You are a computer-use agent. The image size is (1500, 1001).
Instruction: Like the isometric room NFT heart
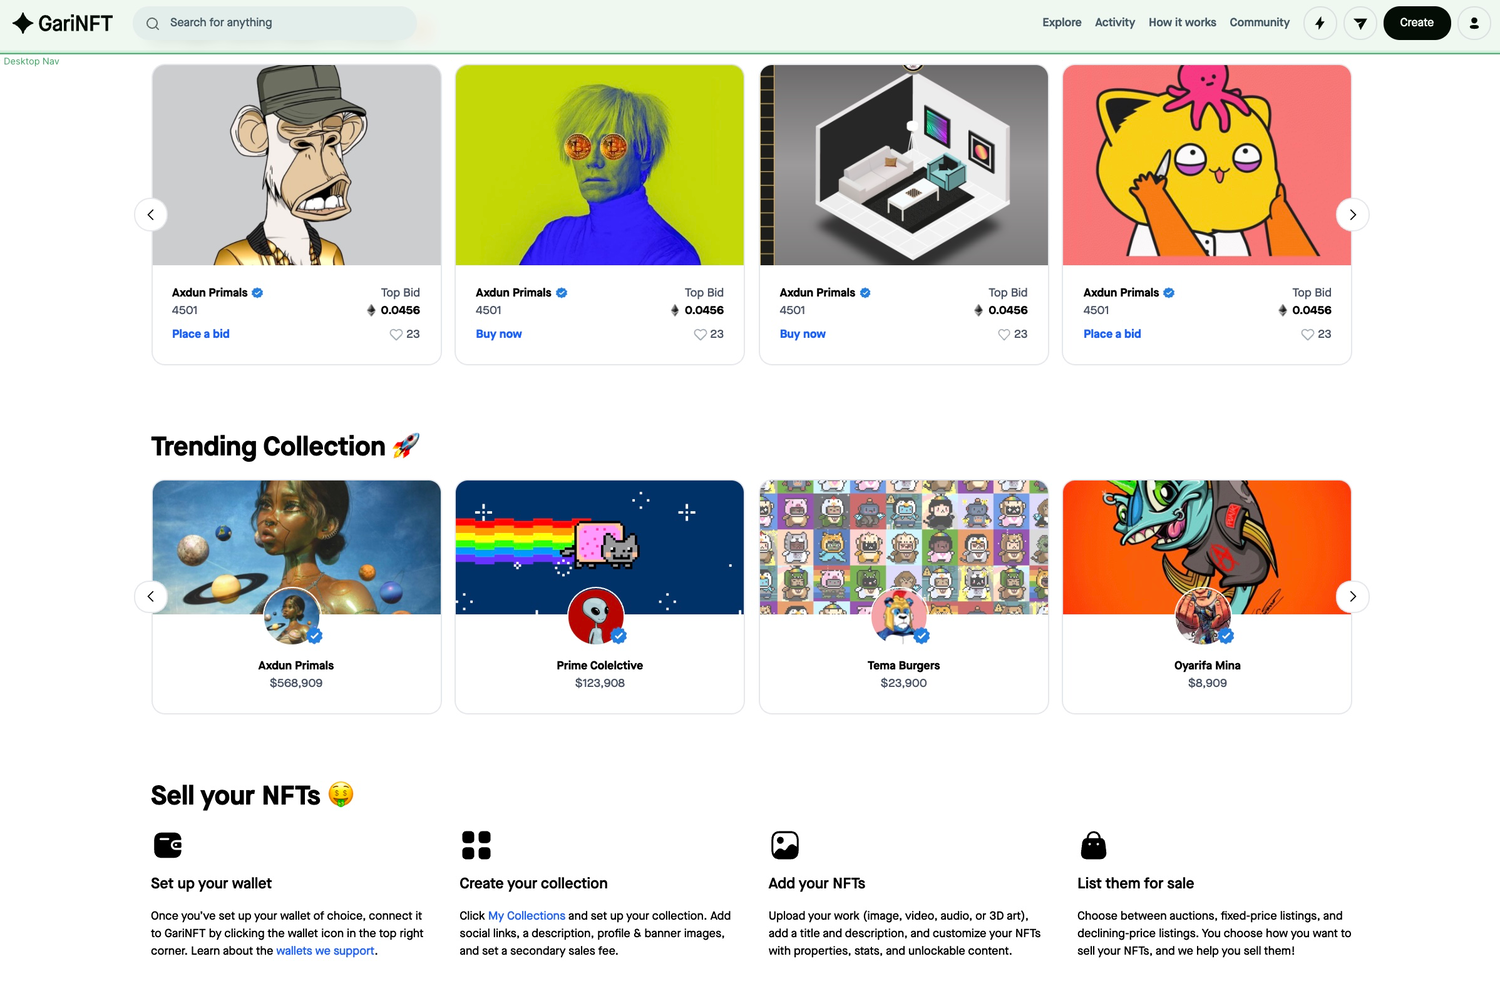click(x=1004, y=334)
